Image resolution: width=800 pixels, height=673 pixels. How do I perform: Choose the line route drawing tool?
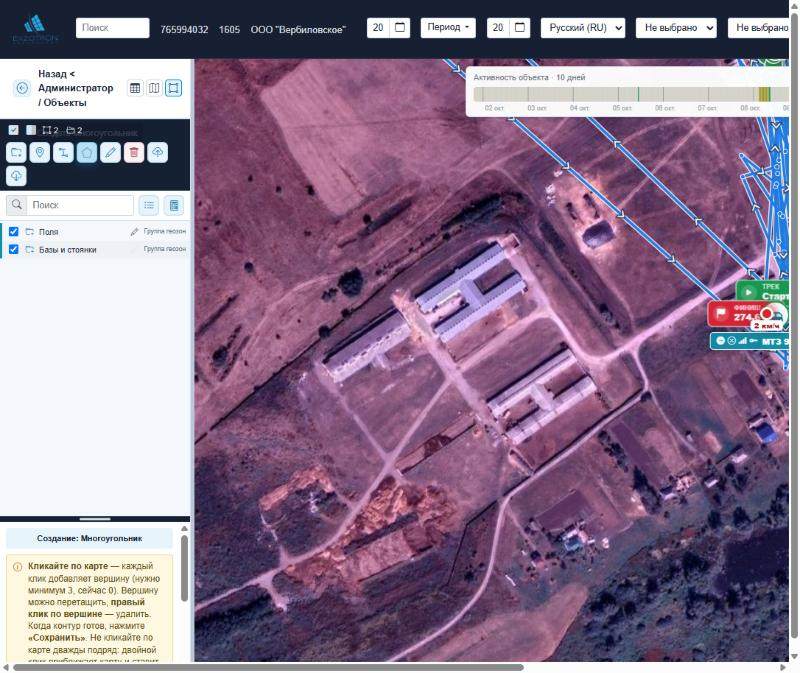(x=63, y=153)
